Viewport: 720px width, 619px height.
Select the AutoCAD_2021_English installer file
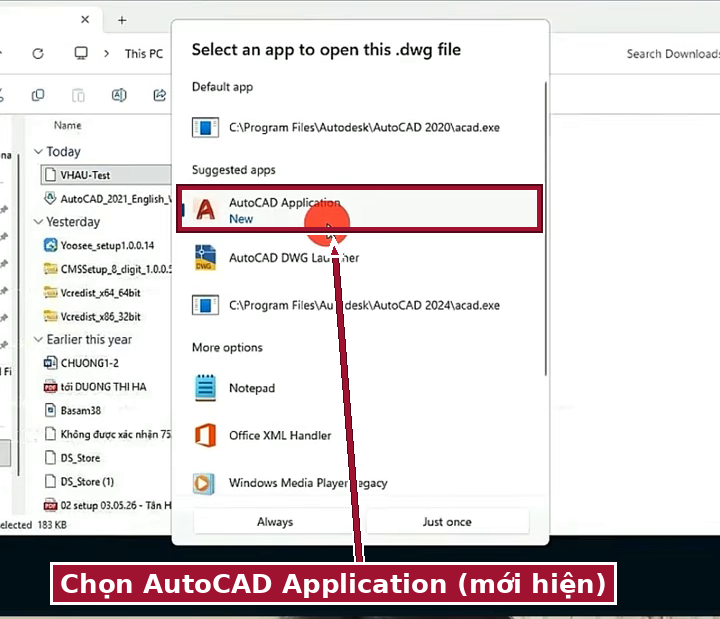[106, 199]
